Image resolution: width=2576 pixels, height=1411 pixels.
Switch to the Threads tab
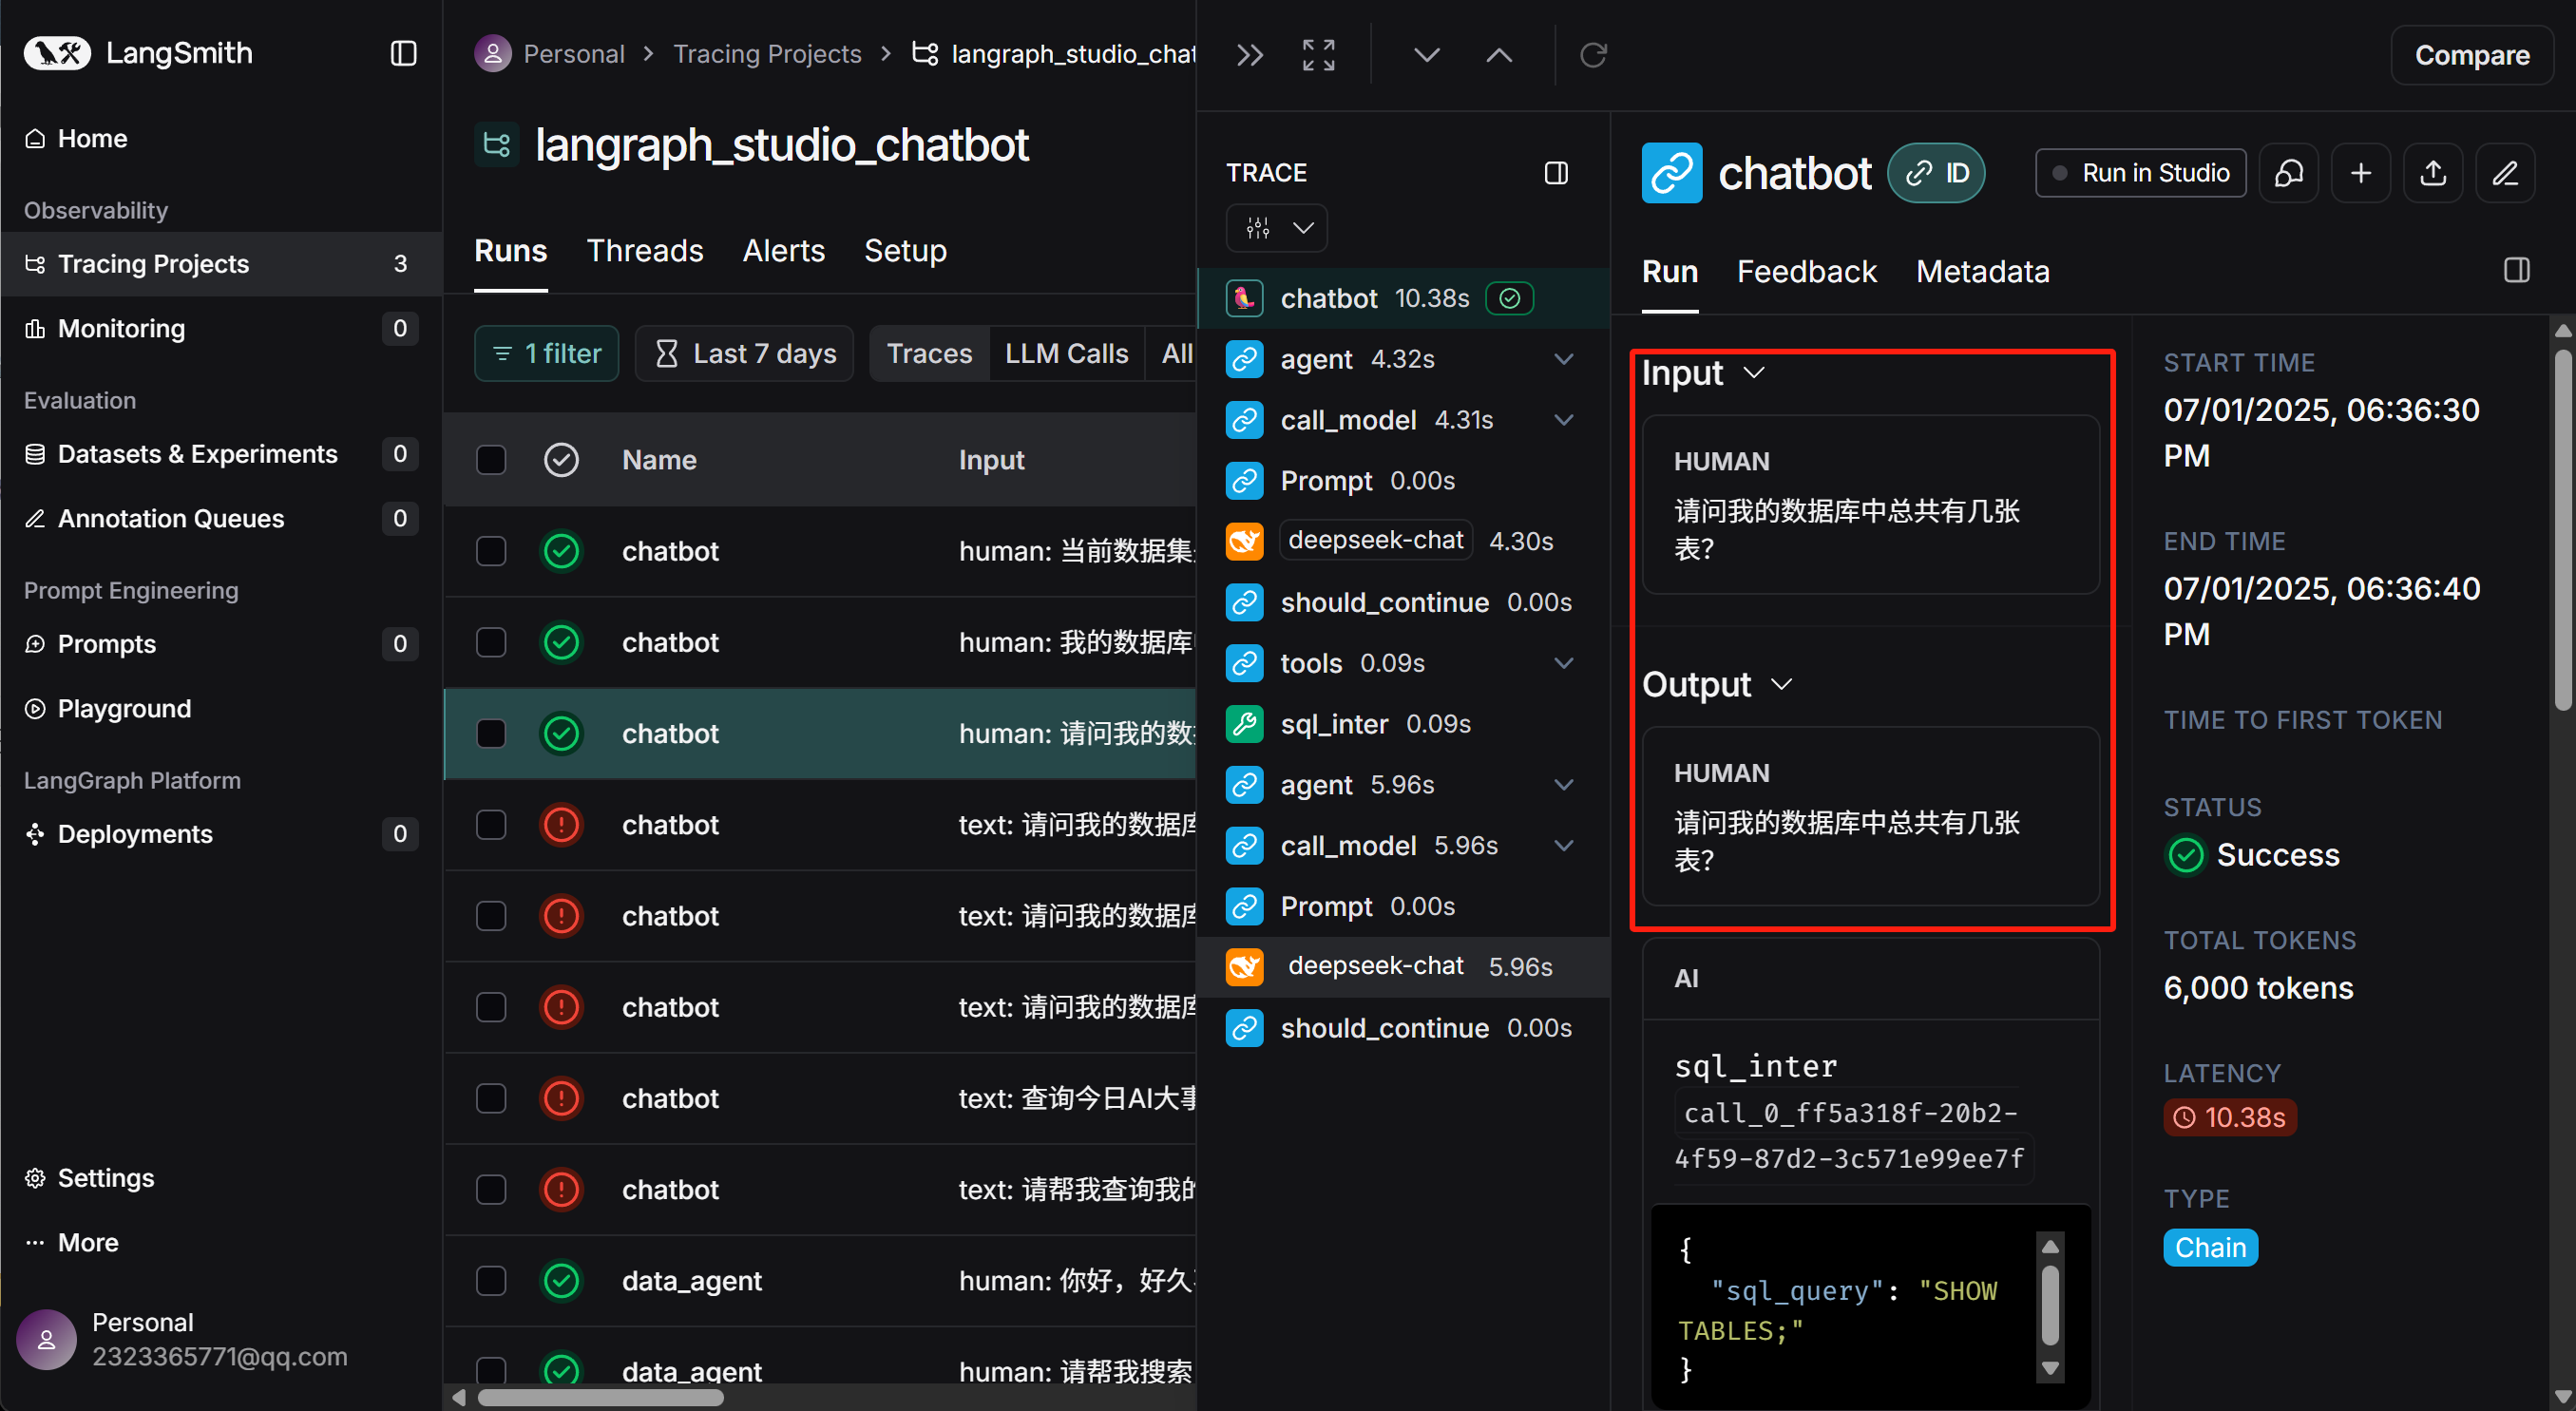[645, 250]
